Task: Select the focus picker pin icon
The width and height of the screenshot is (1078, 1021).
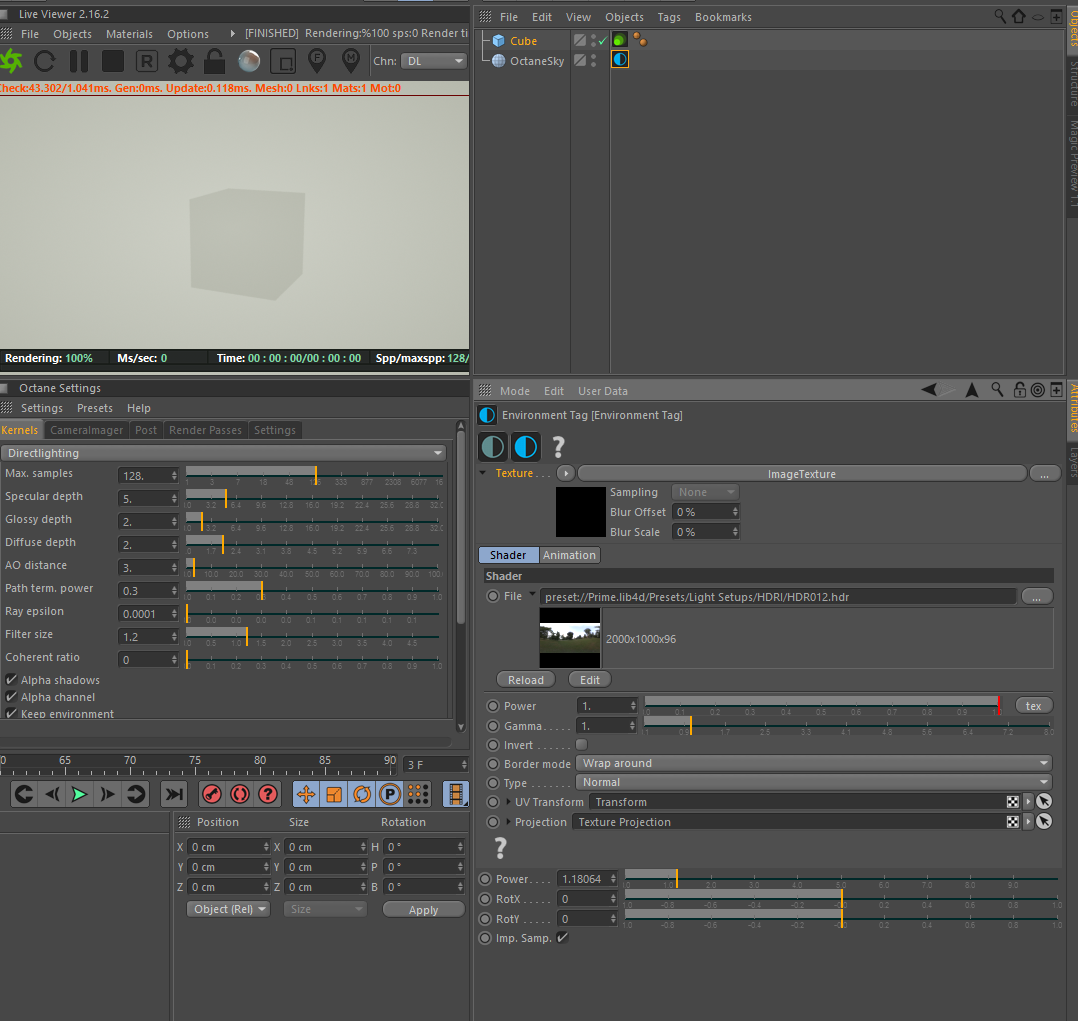Action: click(x=317, y=60)
